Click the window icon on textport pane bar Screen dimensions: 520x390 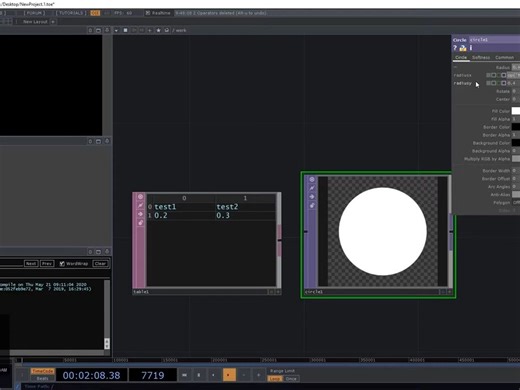[x=98, y=252]
